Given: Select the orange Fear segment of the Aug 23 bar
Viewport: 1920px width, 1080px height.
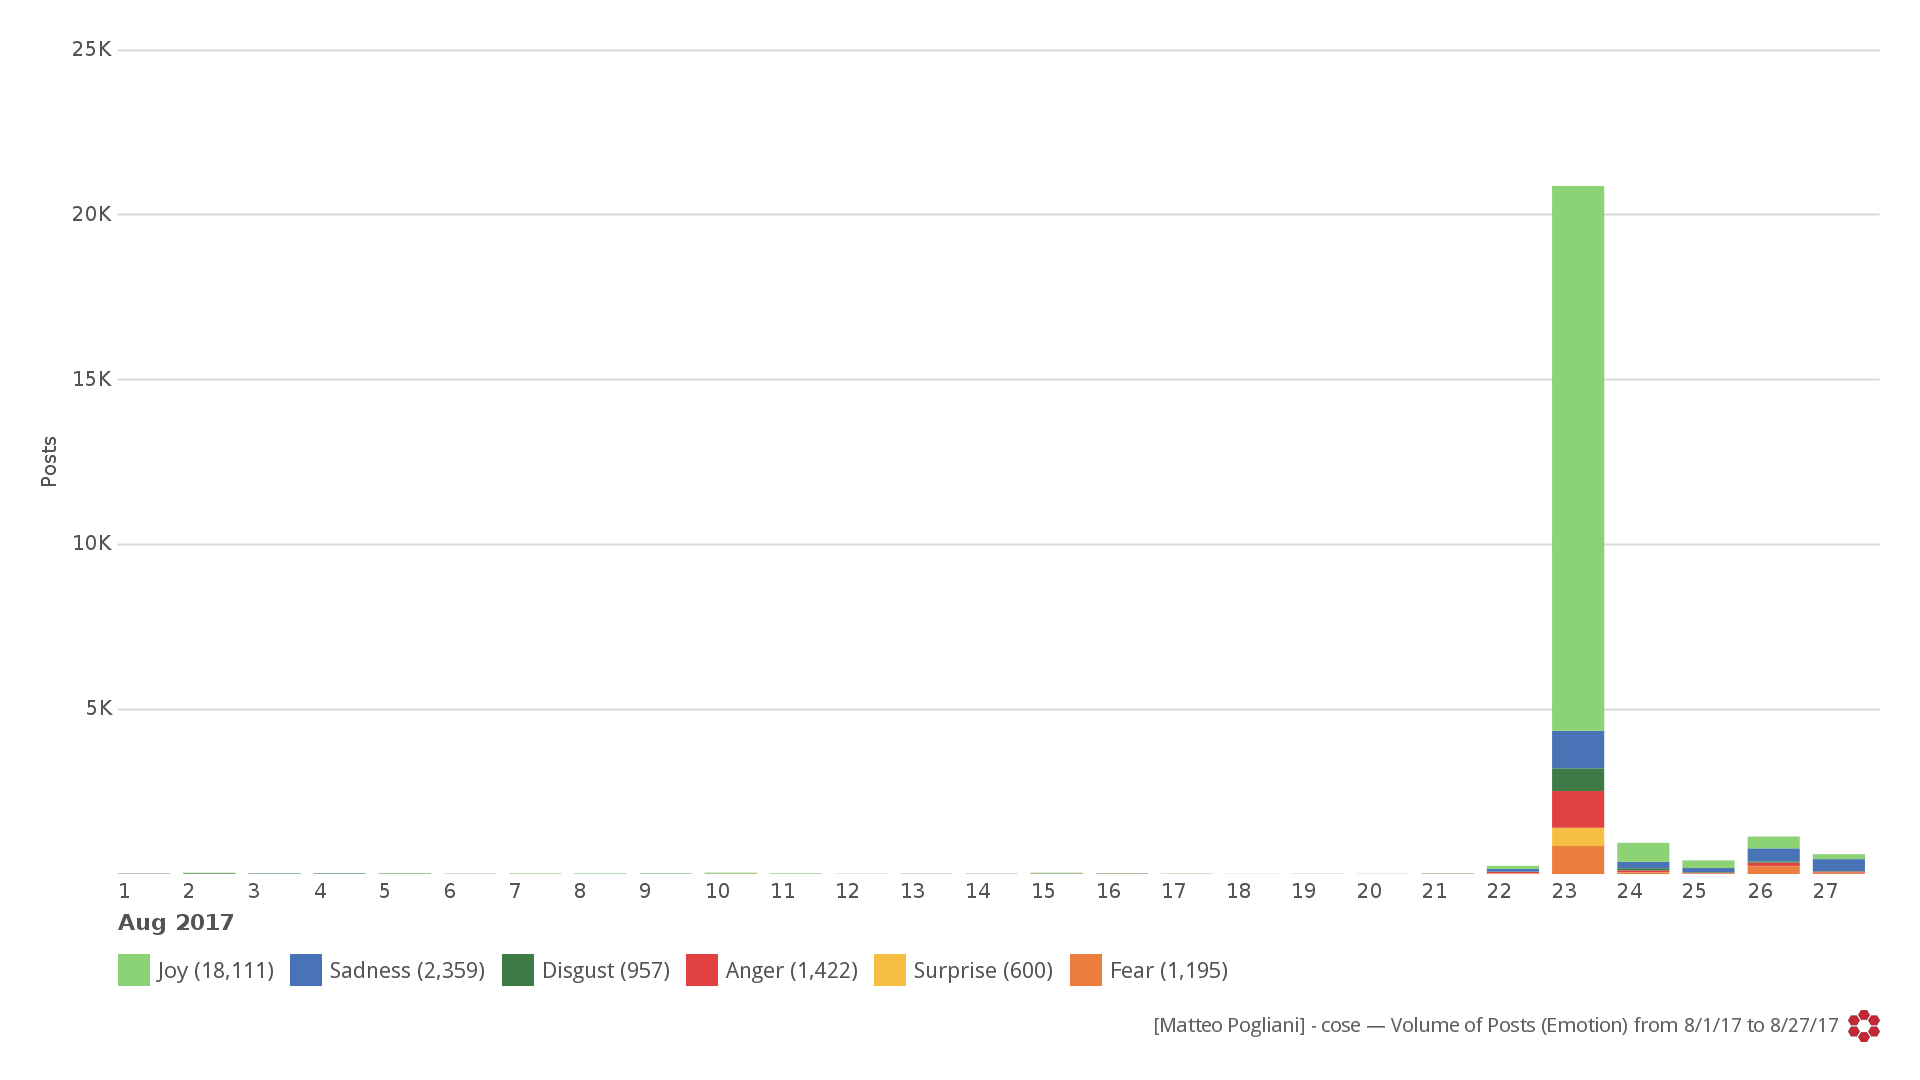Looking at the screenshot, I should pos(1577,860).
